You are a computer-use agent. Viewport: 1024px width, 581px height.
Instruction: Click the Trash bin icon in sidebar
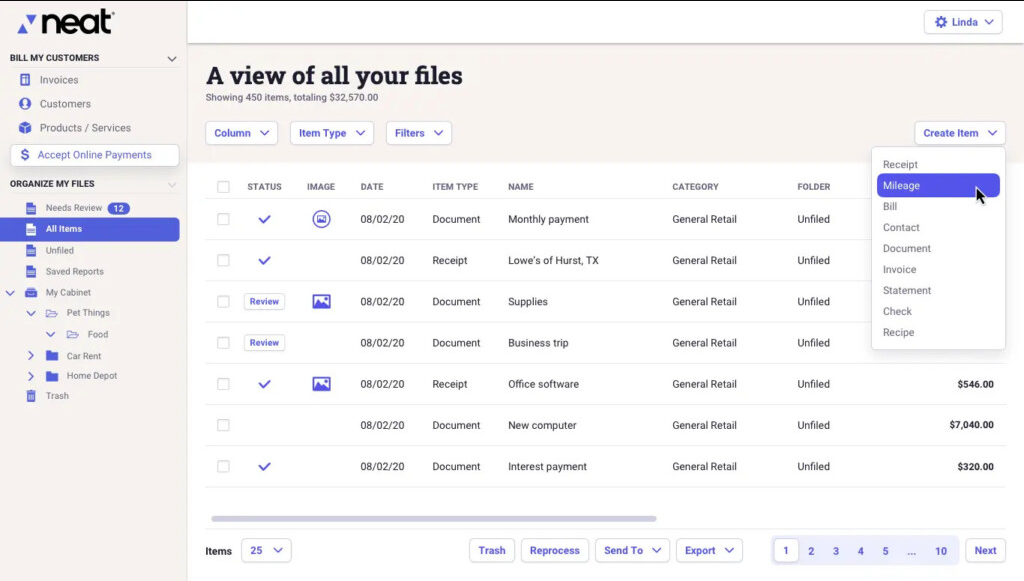[31, 396]
